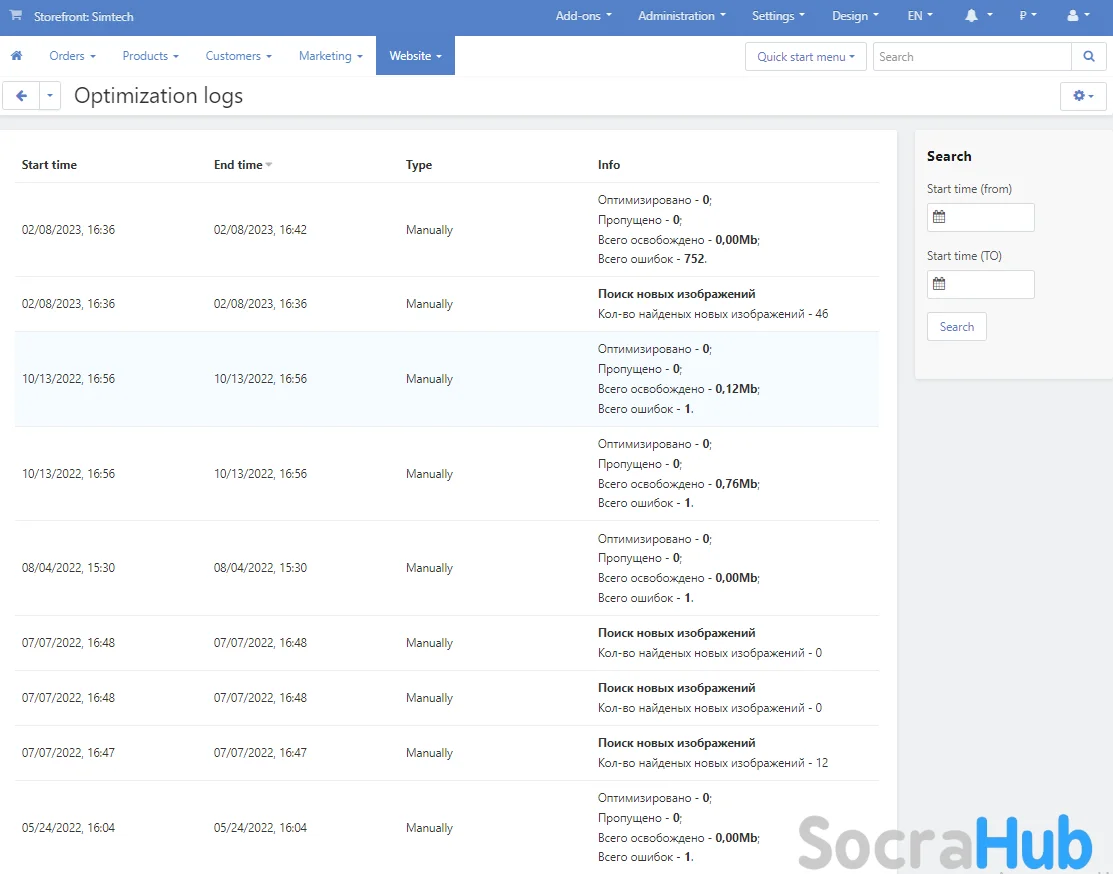Open the Add-ons menu
This screenshot has width=1113, height=874.
pyautogui.click(x=583, y=16)
